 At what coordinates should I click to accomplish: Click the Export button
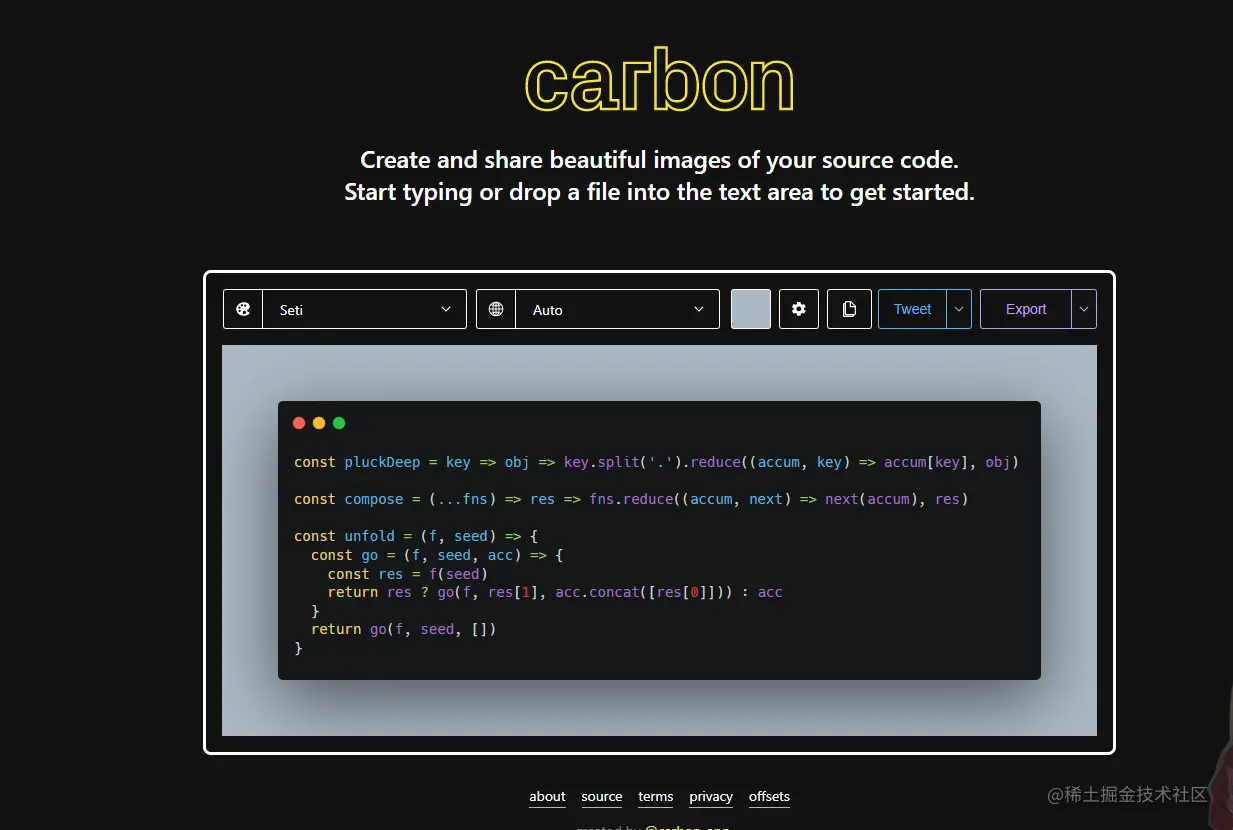coord(1026,309)
